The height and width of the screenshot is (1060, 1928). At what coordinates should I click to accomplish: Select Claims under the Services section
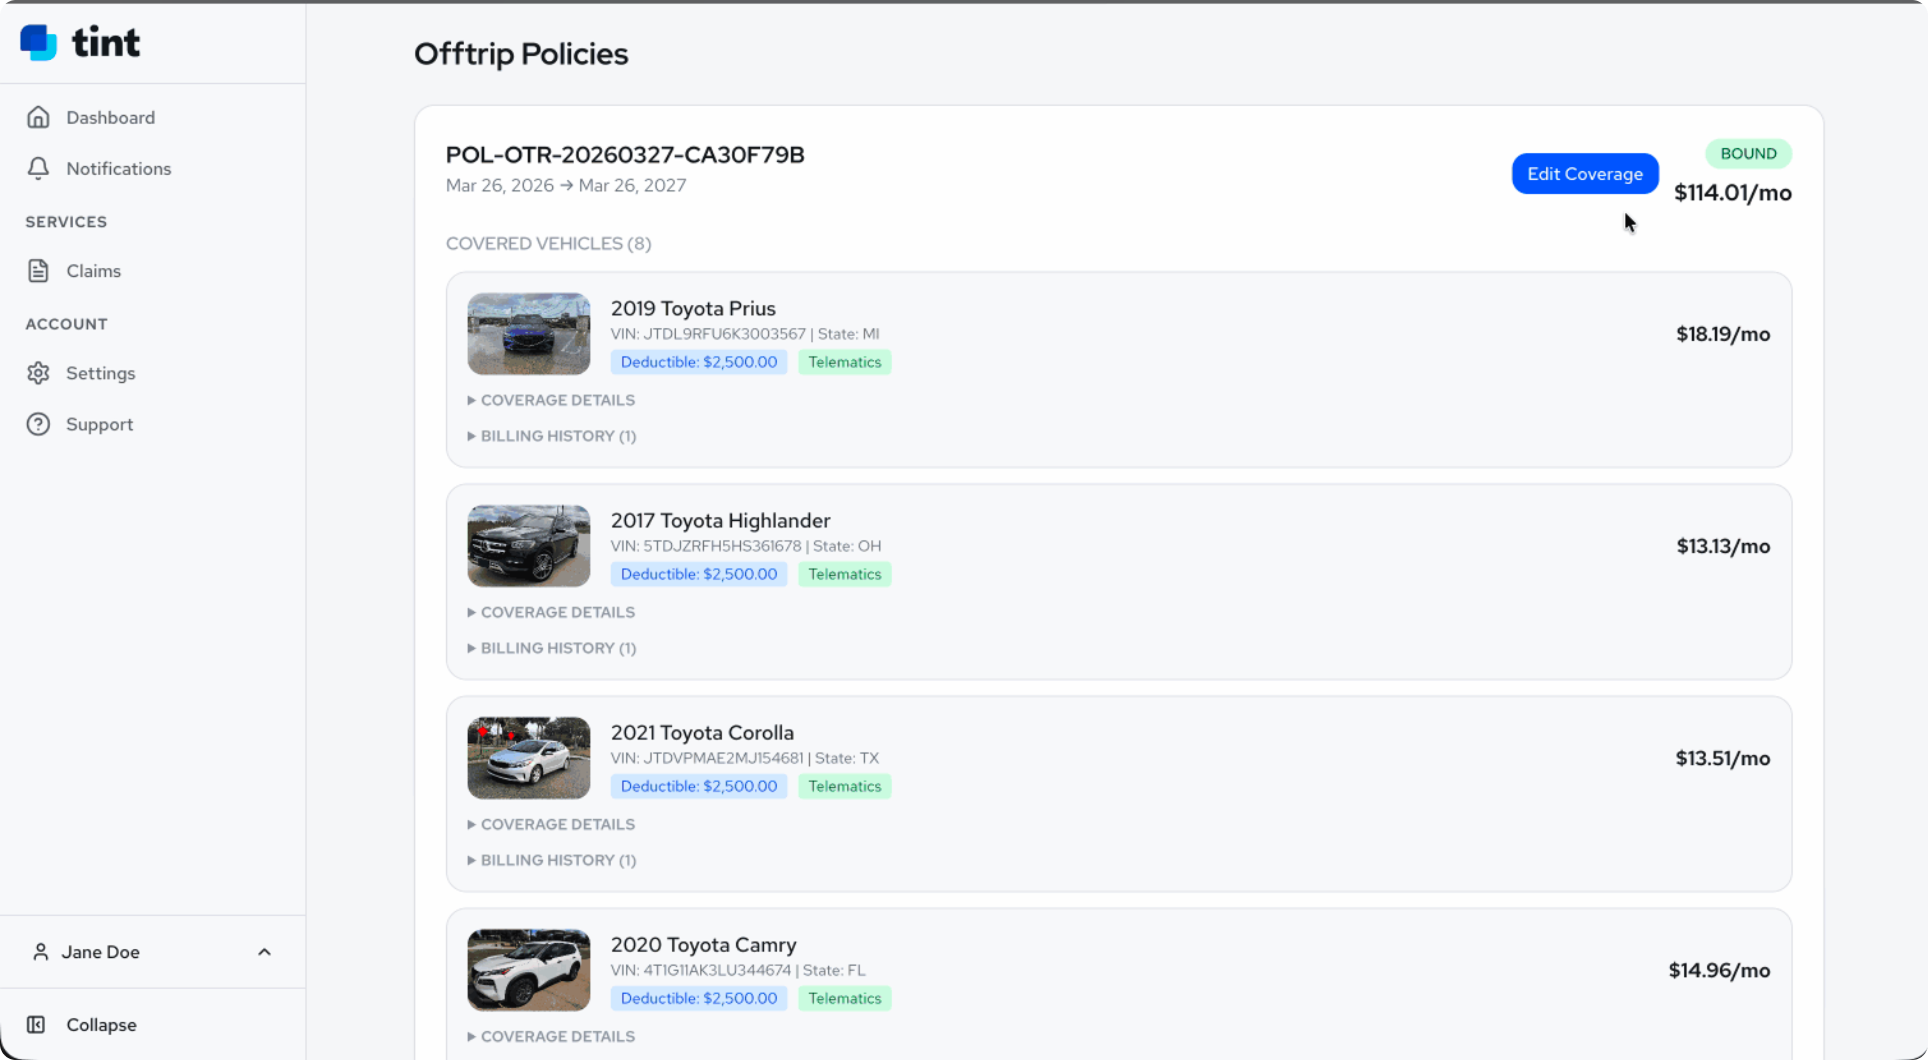92,270
